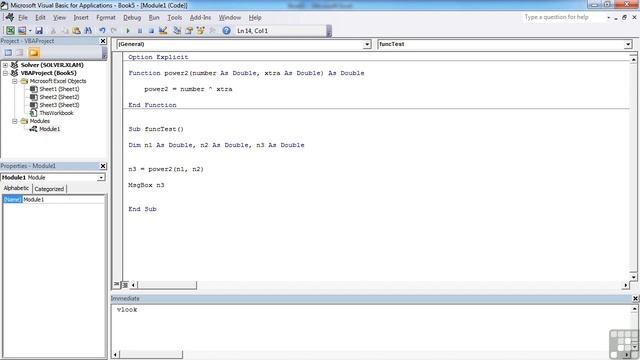Viewport: 640px width, 360px height.
Task: Open the funcTest procedure dropdown
Action: (628, 44)
